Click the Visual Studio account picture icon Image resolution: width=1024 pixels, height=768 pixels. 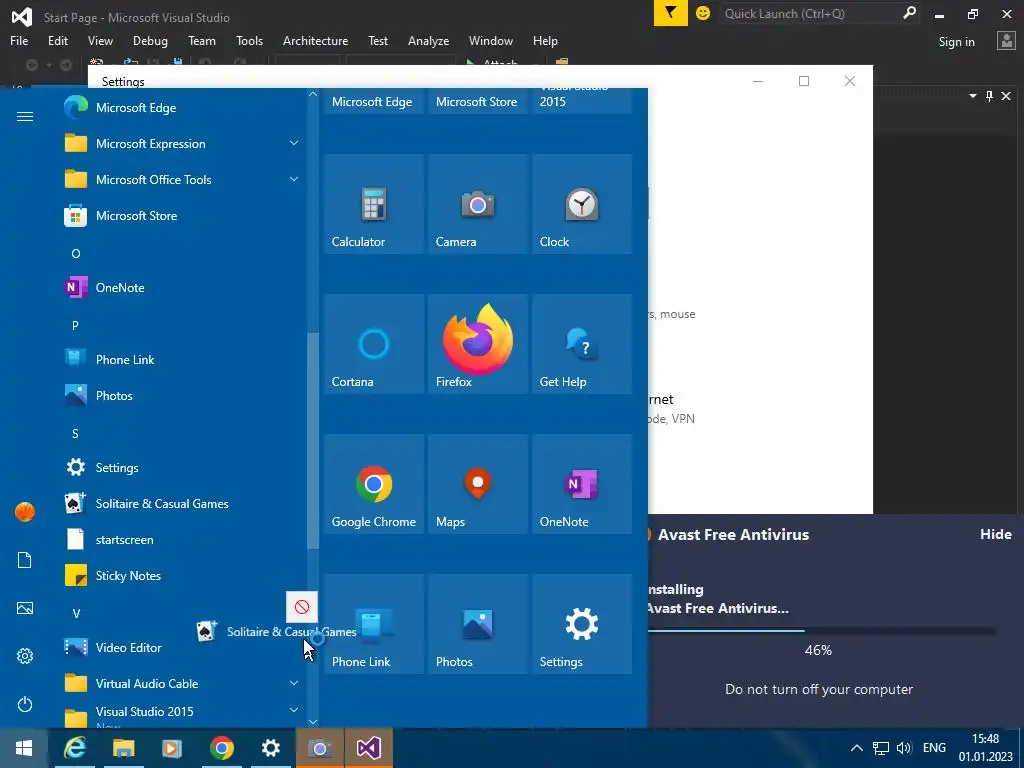(1006, 41)
